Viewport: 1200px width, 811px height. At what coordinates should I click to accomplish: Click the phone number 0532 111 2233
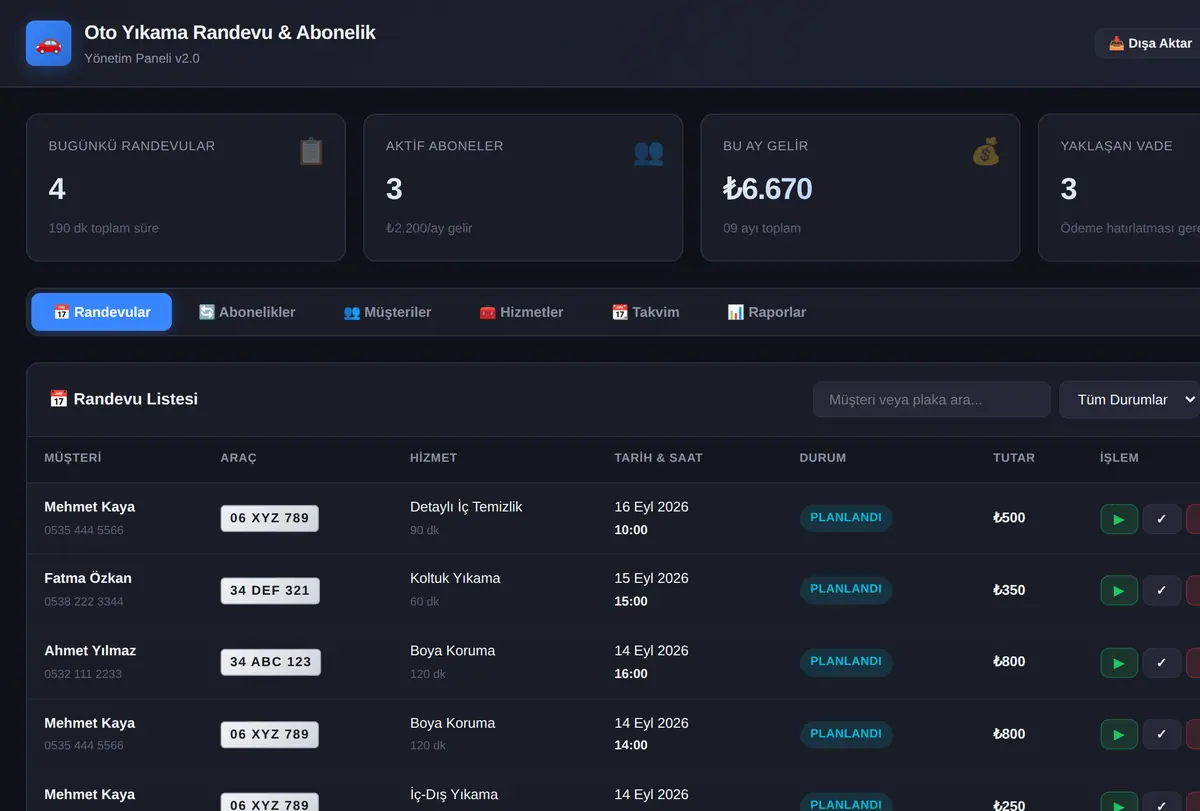point(83,674)
